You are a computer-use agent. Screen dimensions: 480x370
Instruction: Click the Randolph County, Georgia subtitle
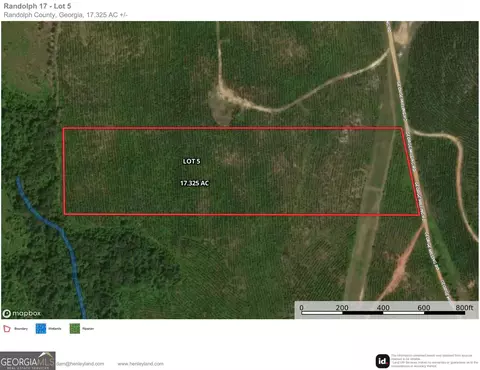click(x=66, y=15)
